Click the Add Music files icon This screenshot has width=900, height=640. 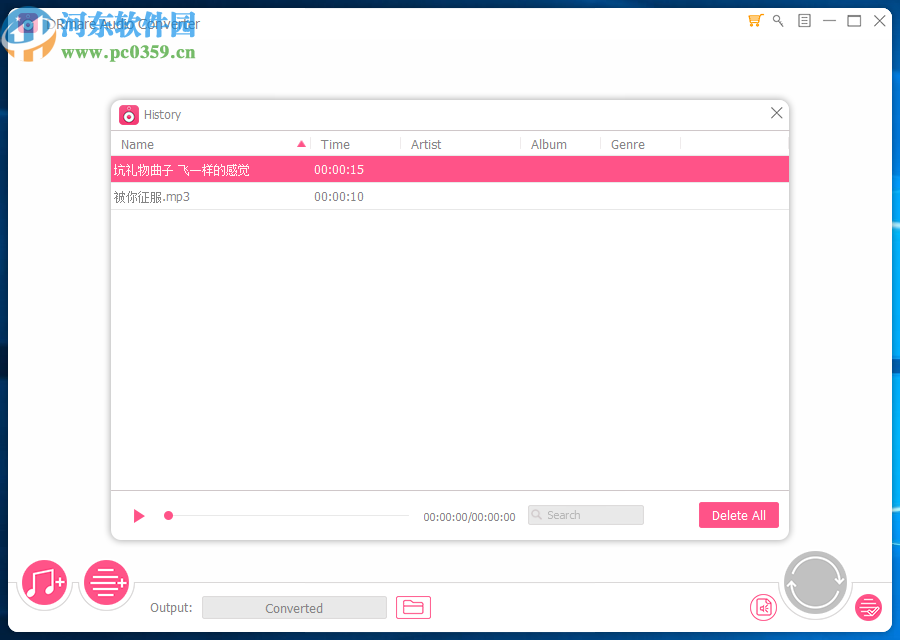click(x=44, y=583)
